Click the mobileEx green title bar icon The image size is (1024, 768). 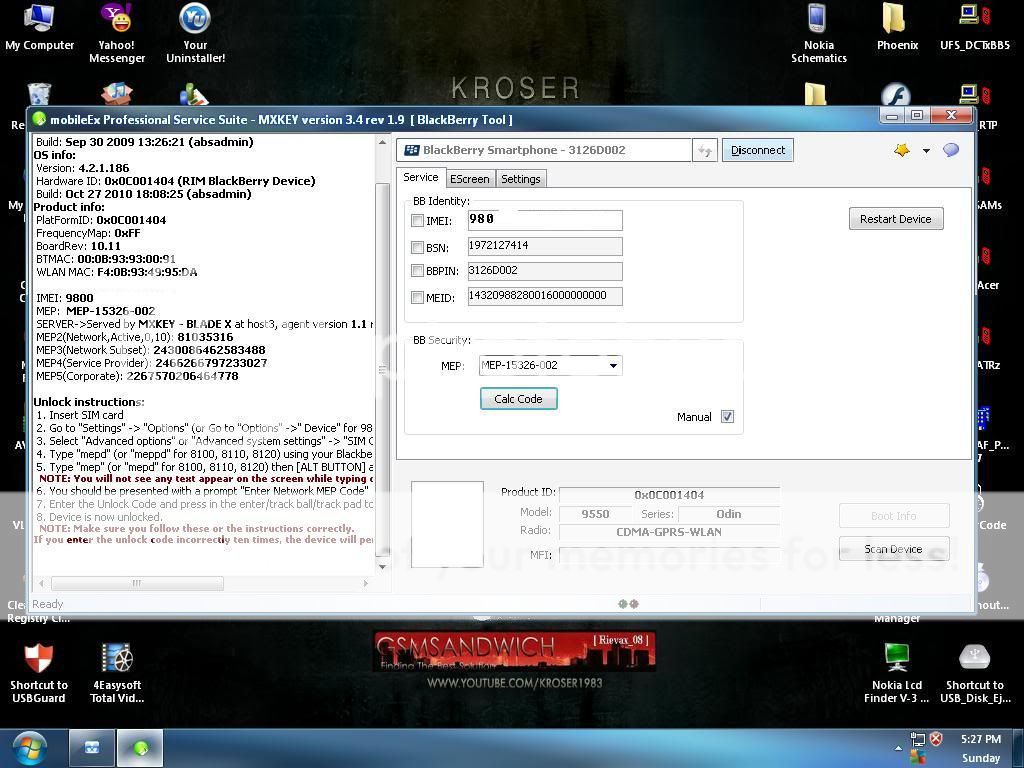39,119
